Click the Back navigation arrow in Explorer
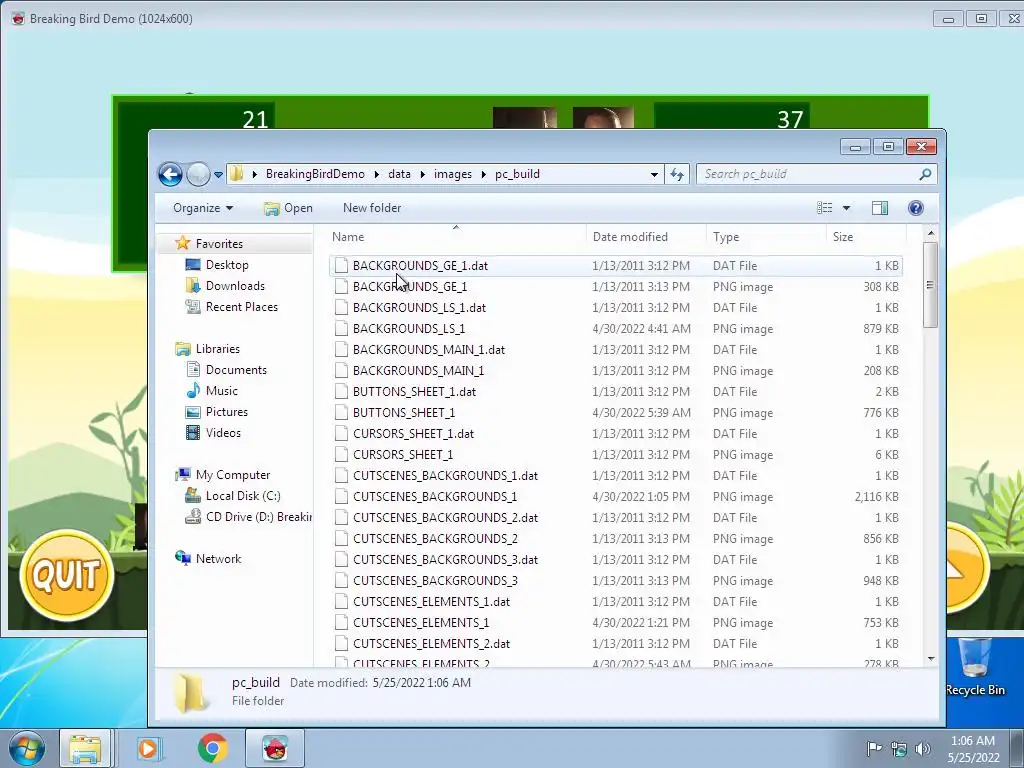This screenshot has height=768, width=1024. 170,174
